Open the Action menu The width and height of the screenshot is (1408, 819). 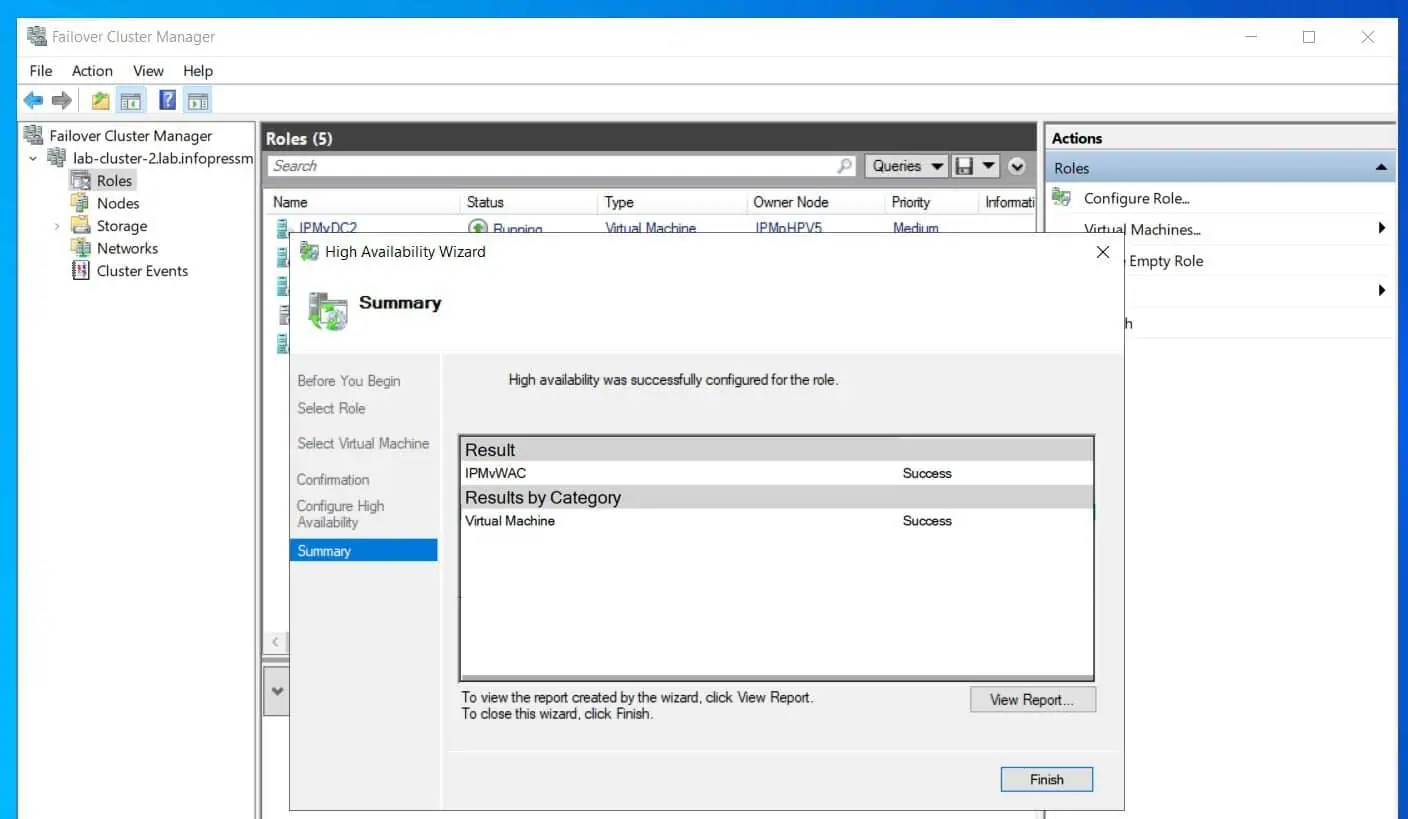coord(92,71)
